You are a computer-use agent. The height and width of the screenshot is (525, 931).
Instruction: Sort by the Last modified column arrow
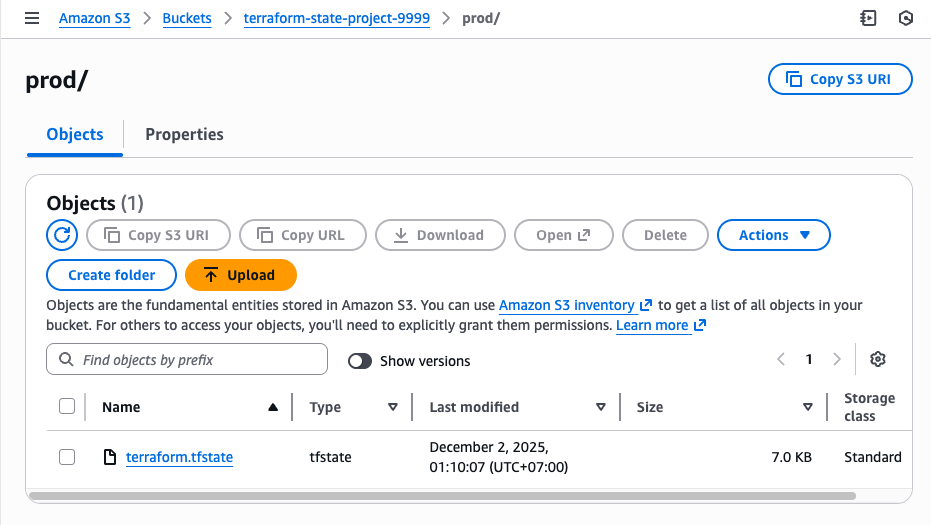pyautogui.click(x=601, y=407)
